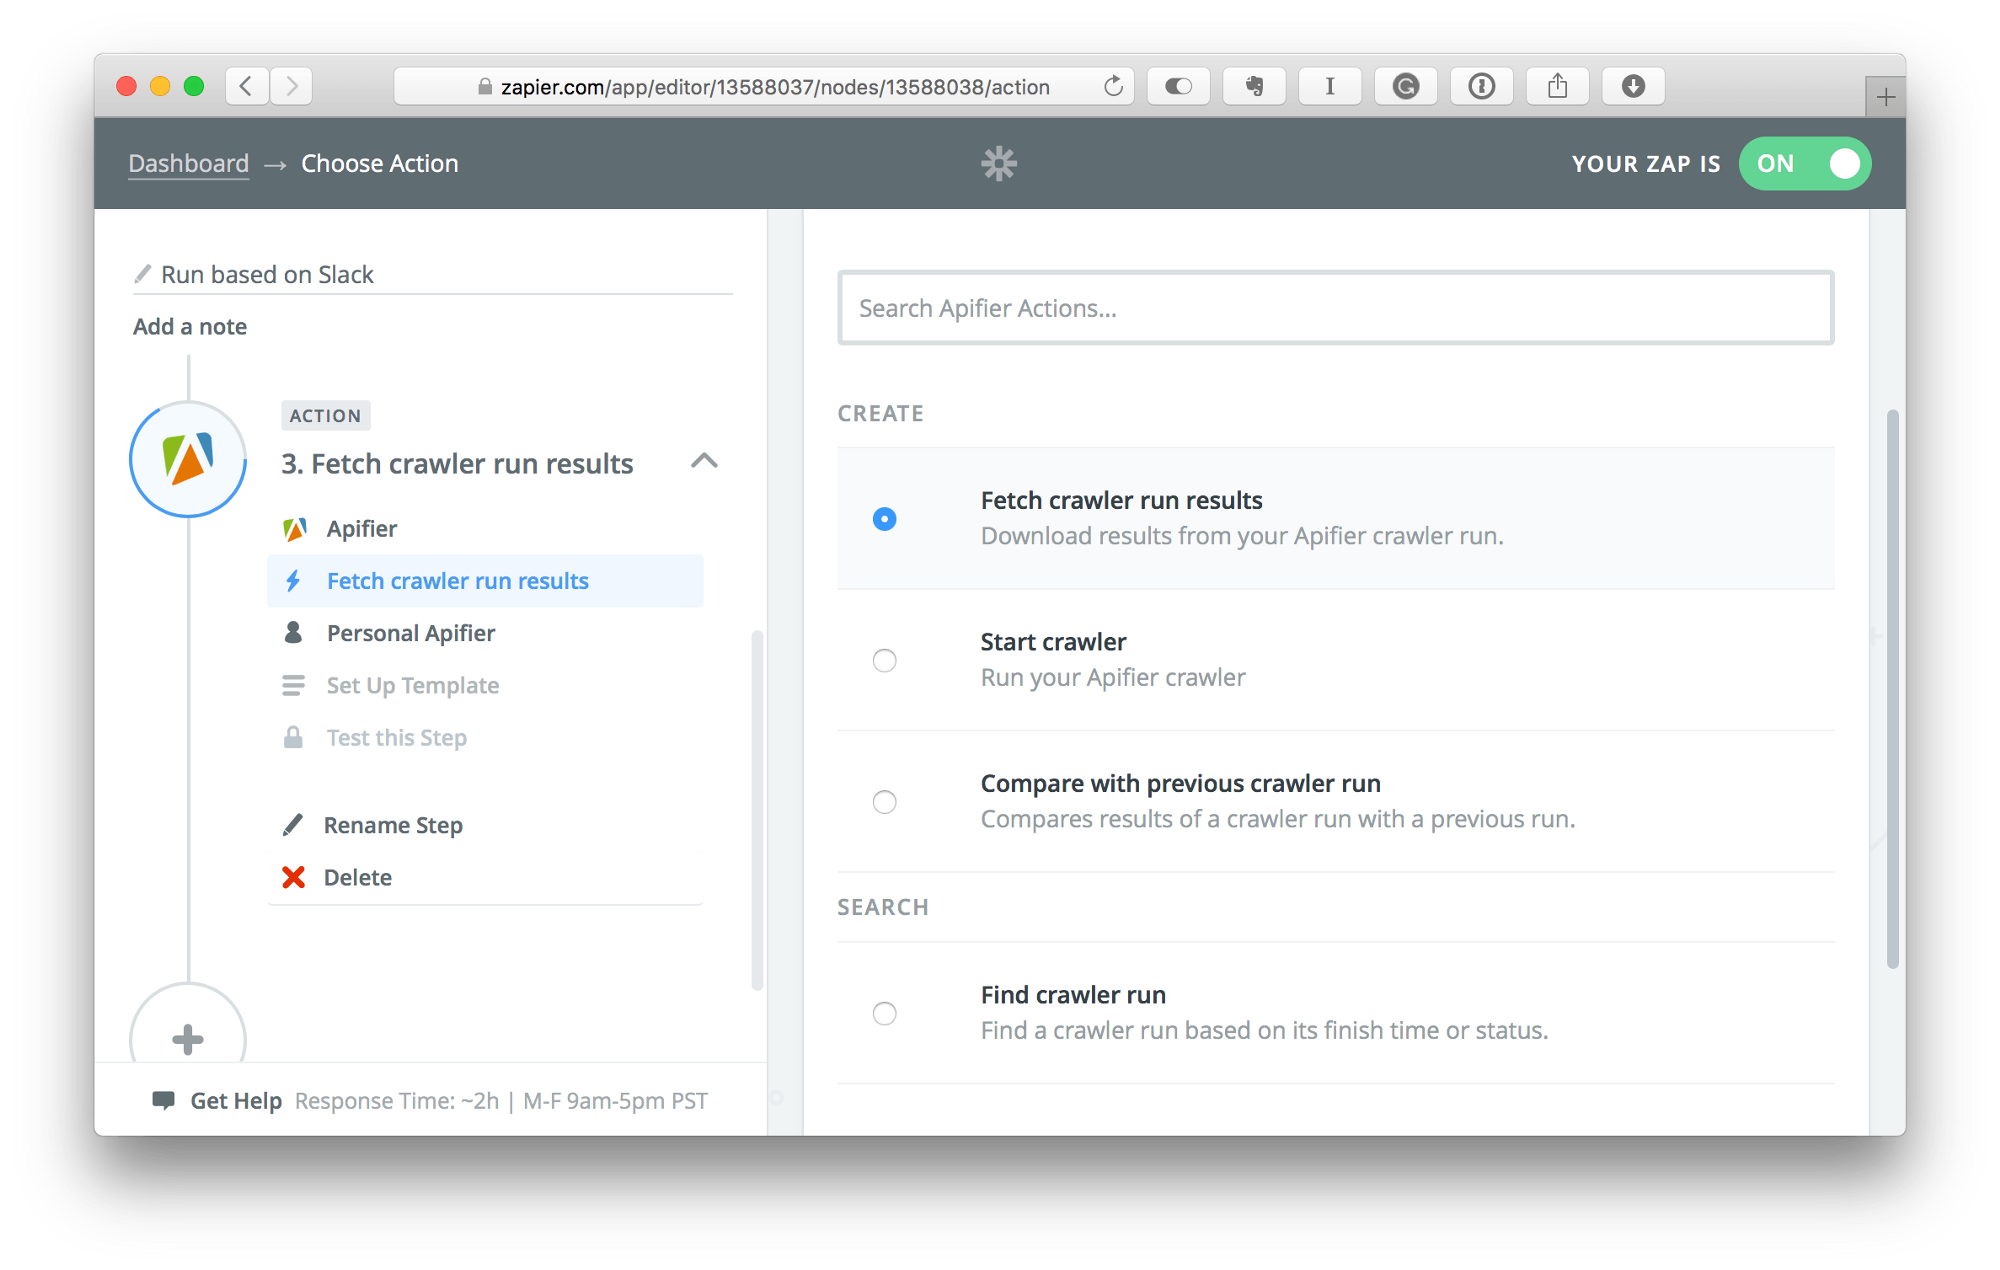Click the Zapier asterisk logo in the header
This screenshot has height=1270, width=2000.
(999, 162)
